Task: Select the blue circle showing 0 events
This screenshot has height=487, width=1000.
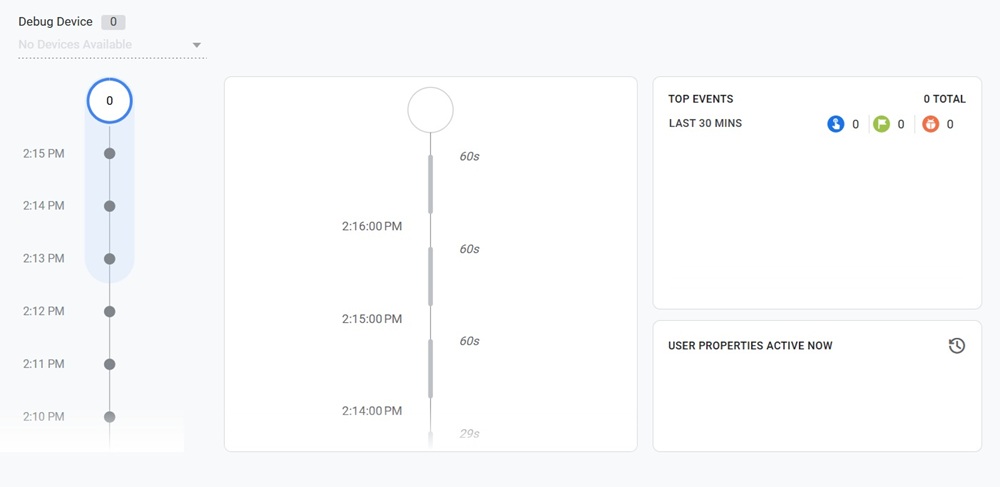Action: point(110,101)
